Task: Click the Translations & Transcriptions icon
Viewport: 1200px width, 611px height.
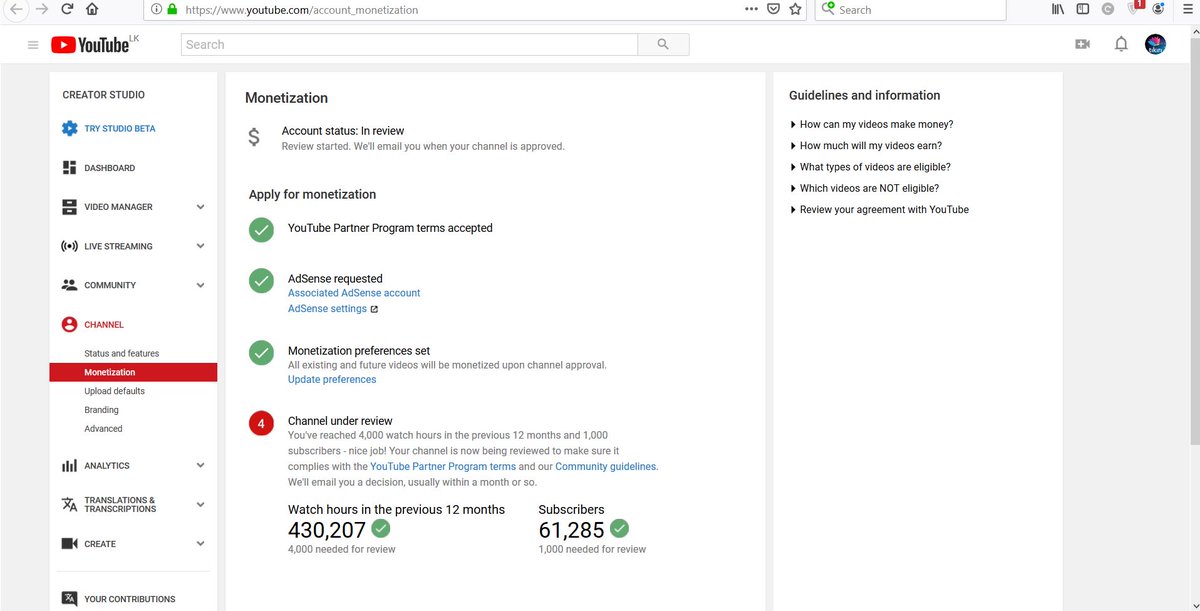Action: pos(69,505)
